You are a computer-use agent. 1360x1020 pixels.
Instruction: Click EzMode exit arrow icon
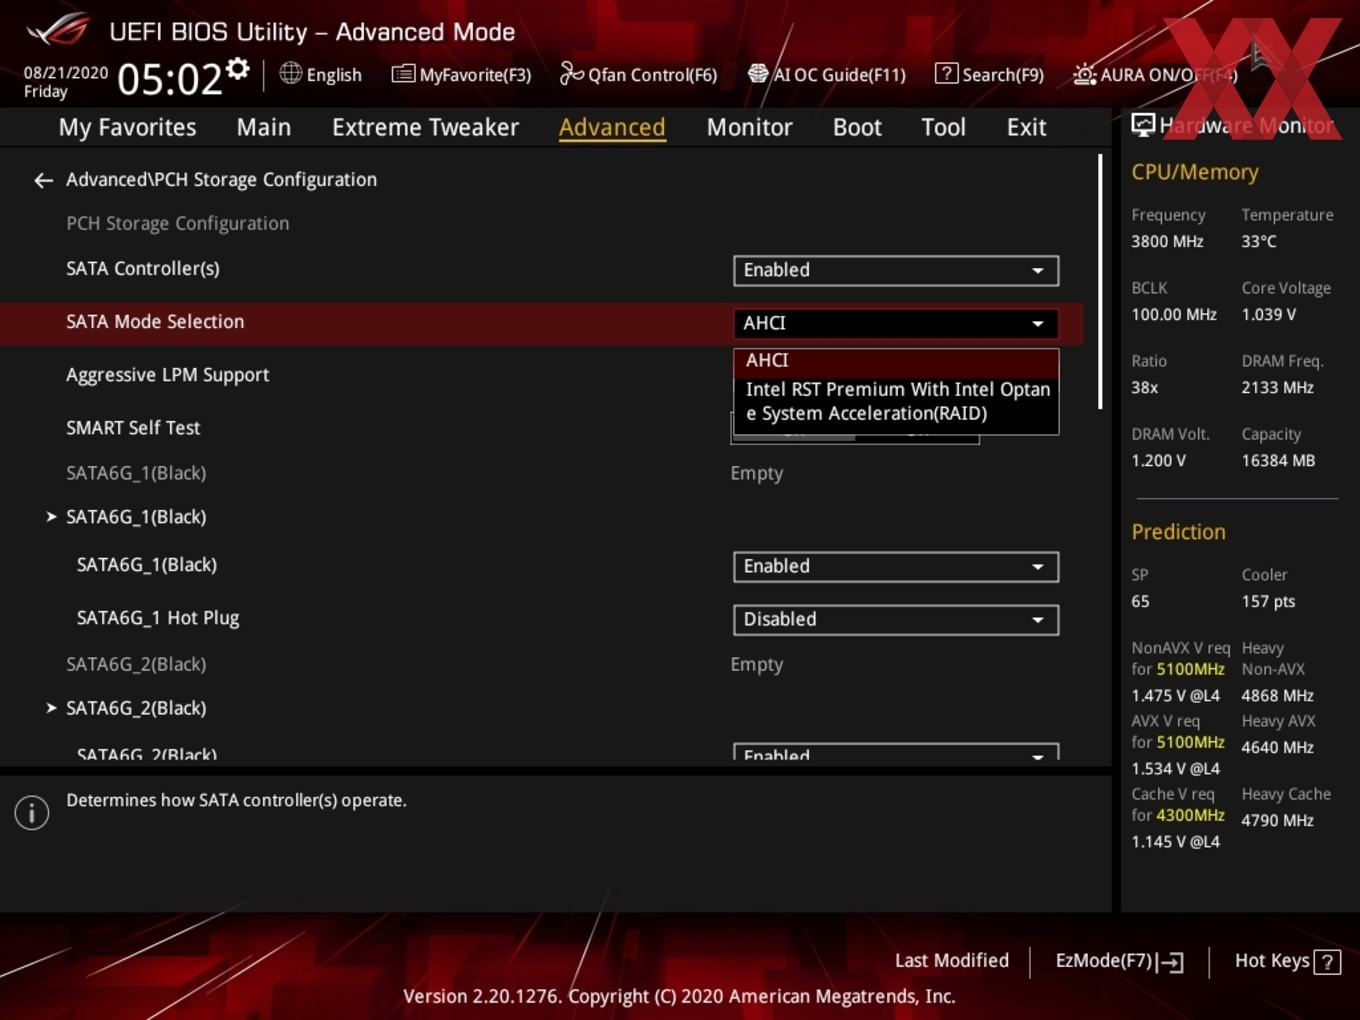tap(1170, 962)
